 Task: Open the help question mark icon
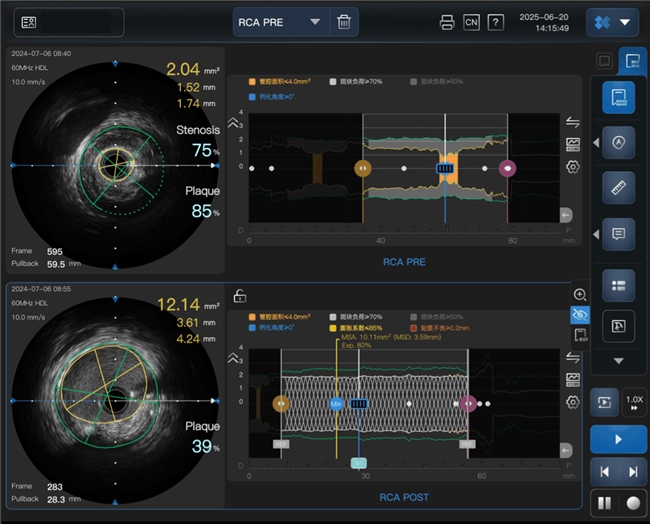(495, 22)
